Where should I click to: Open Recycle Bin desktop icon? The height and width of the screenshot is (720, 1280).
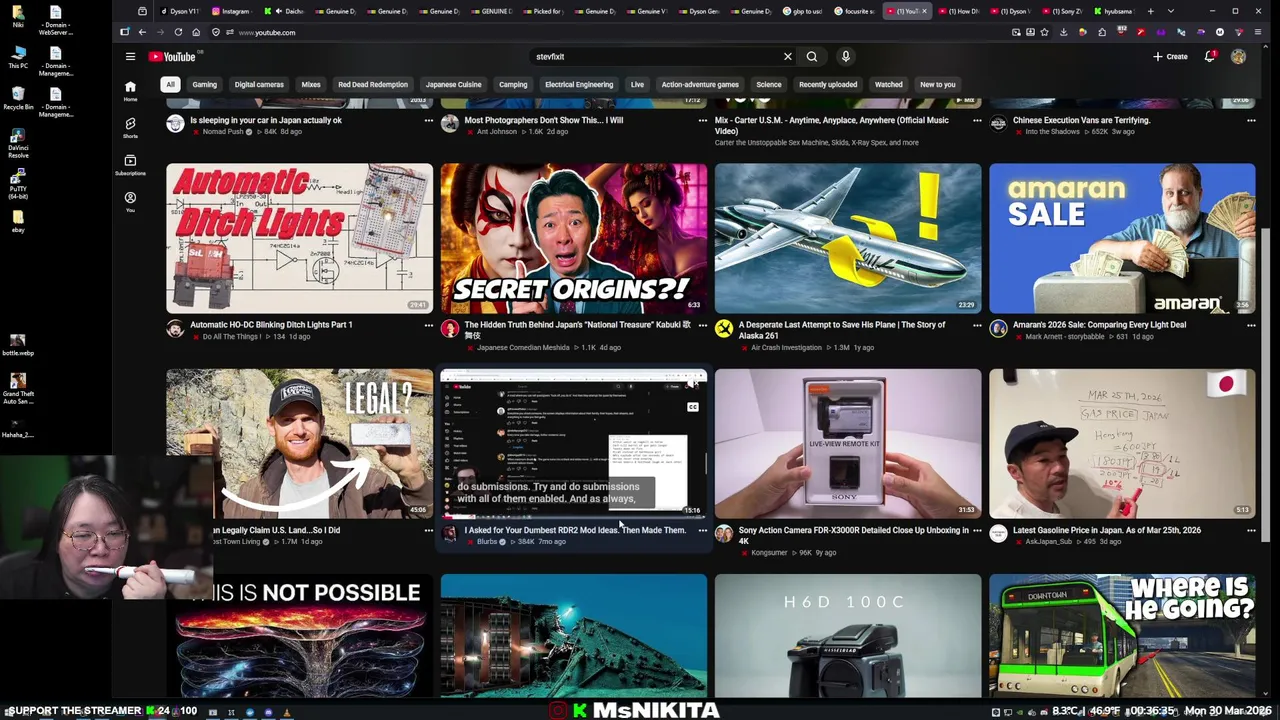pyautogui.click(x=18, y=96)
